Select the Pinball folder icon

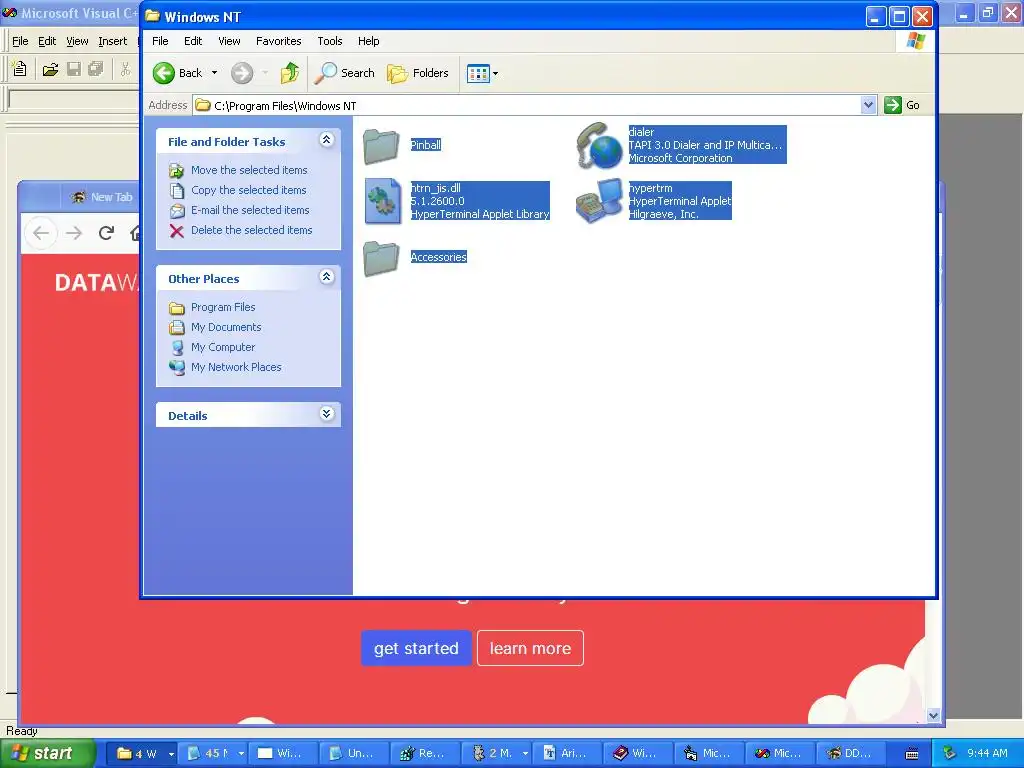click(x=381, y=146)
